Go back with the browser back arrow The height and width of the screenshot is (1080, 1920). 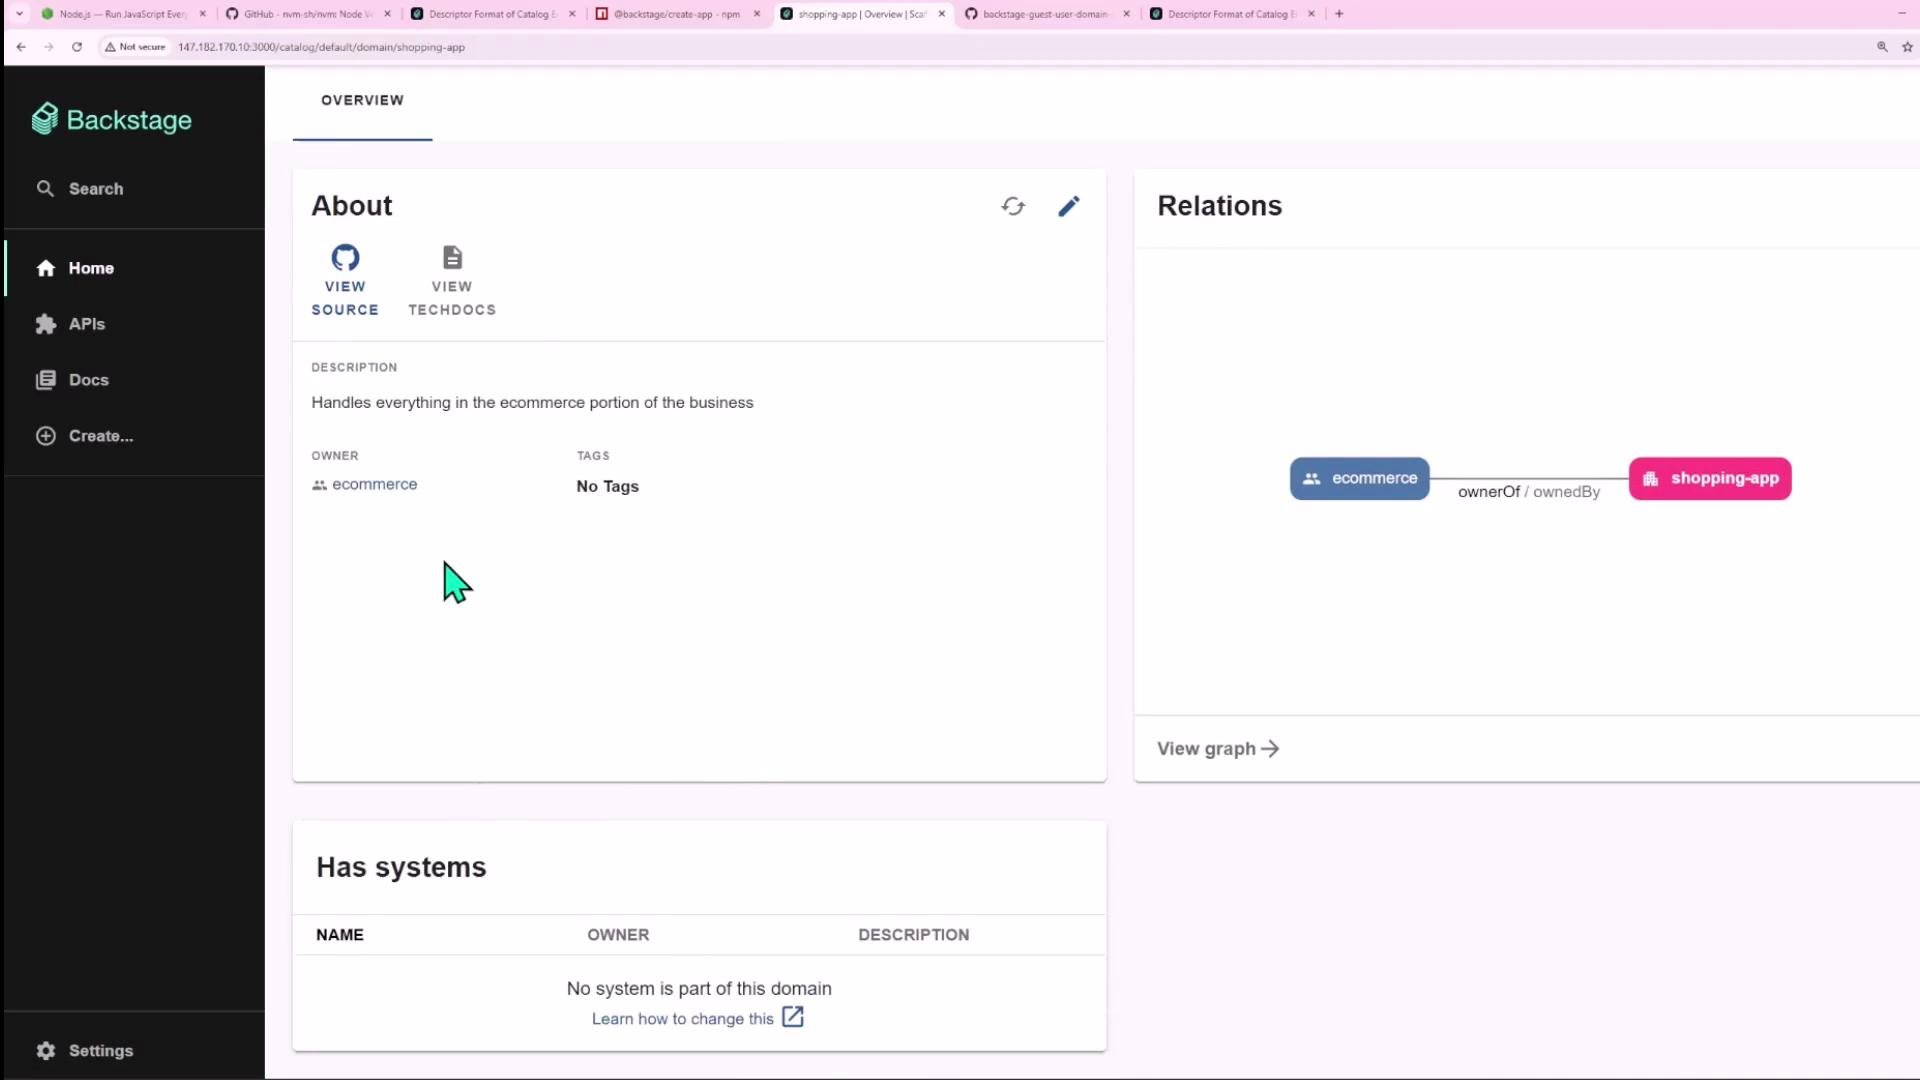(x=21, y=47)
